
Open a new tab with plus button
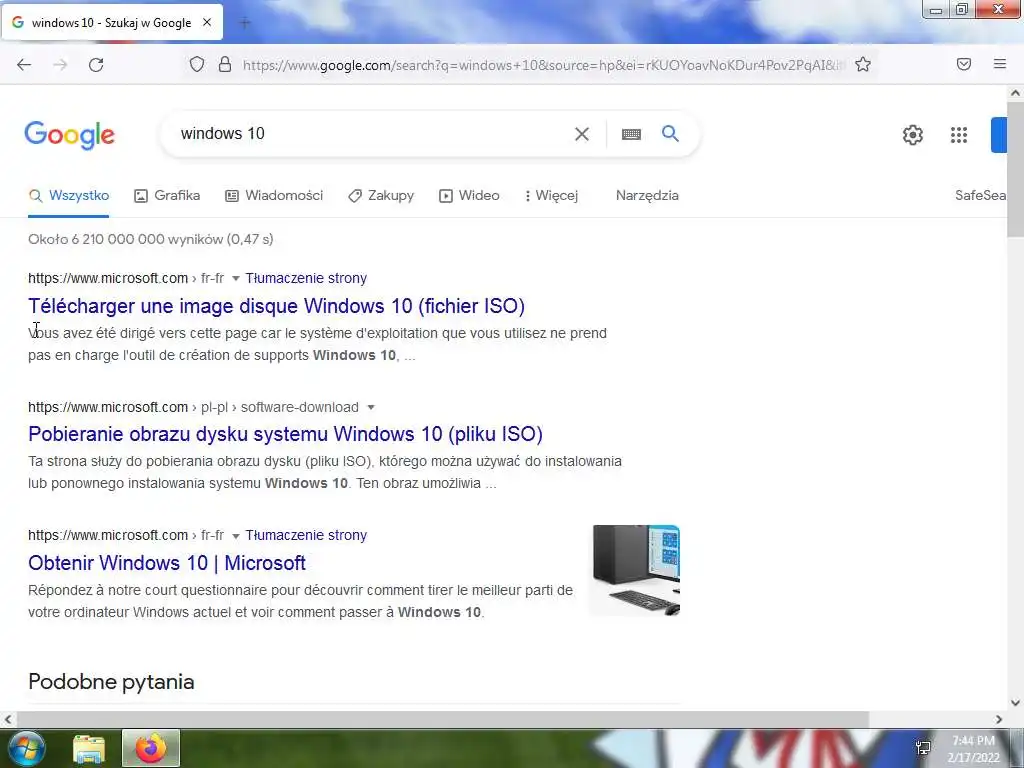pyautogui.click(x=245, y=23)
